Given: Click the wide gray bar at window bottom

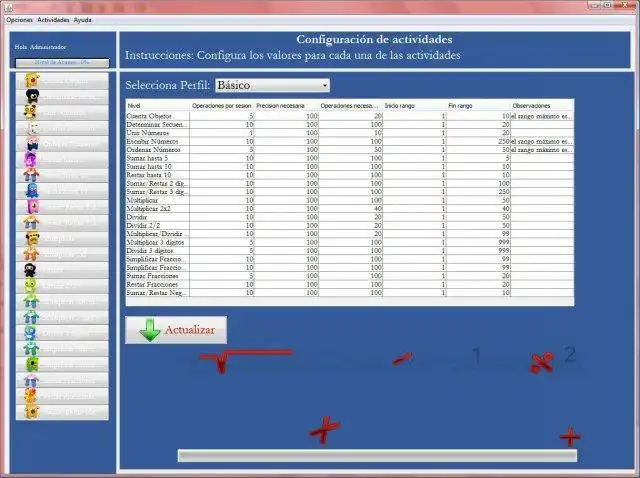Looking at the screenshot, I should coord(378,456).
